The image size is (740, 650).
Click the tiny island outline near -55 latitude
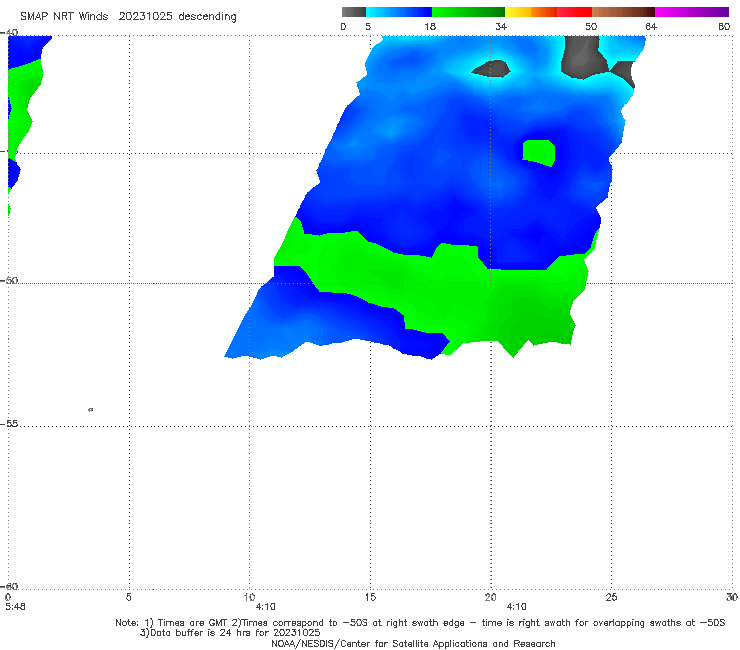[x=91, y=410]
